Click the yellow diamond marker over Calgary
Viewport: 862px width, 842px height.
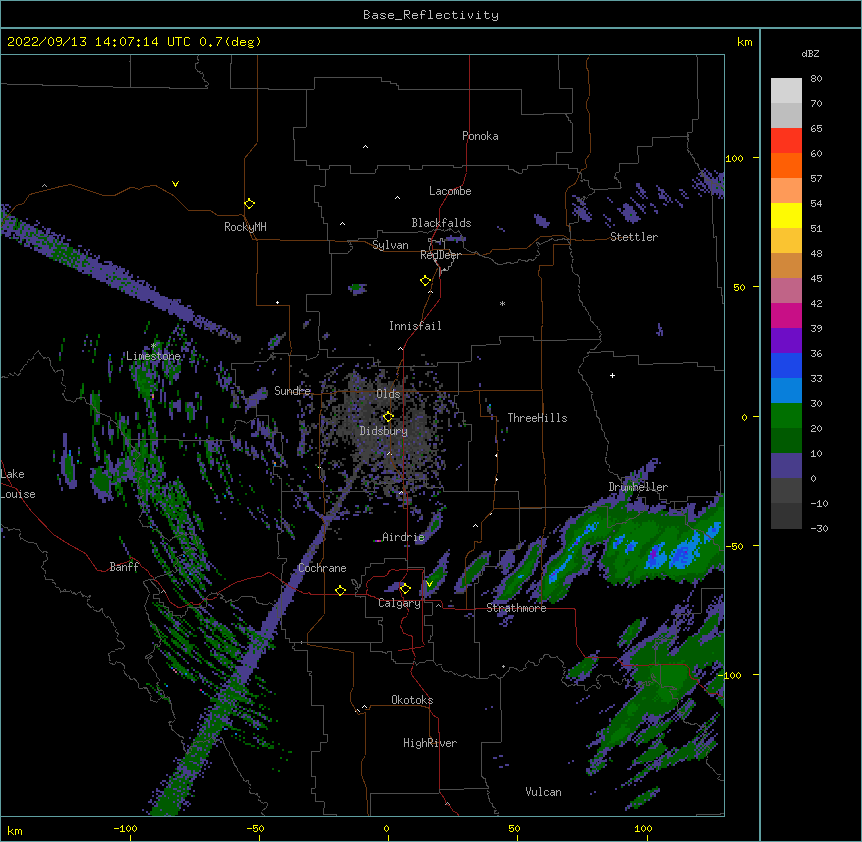tap(405, 589)
